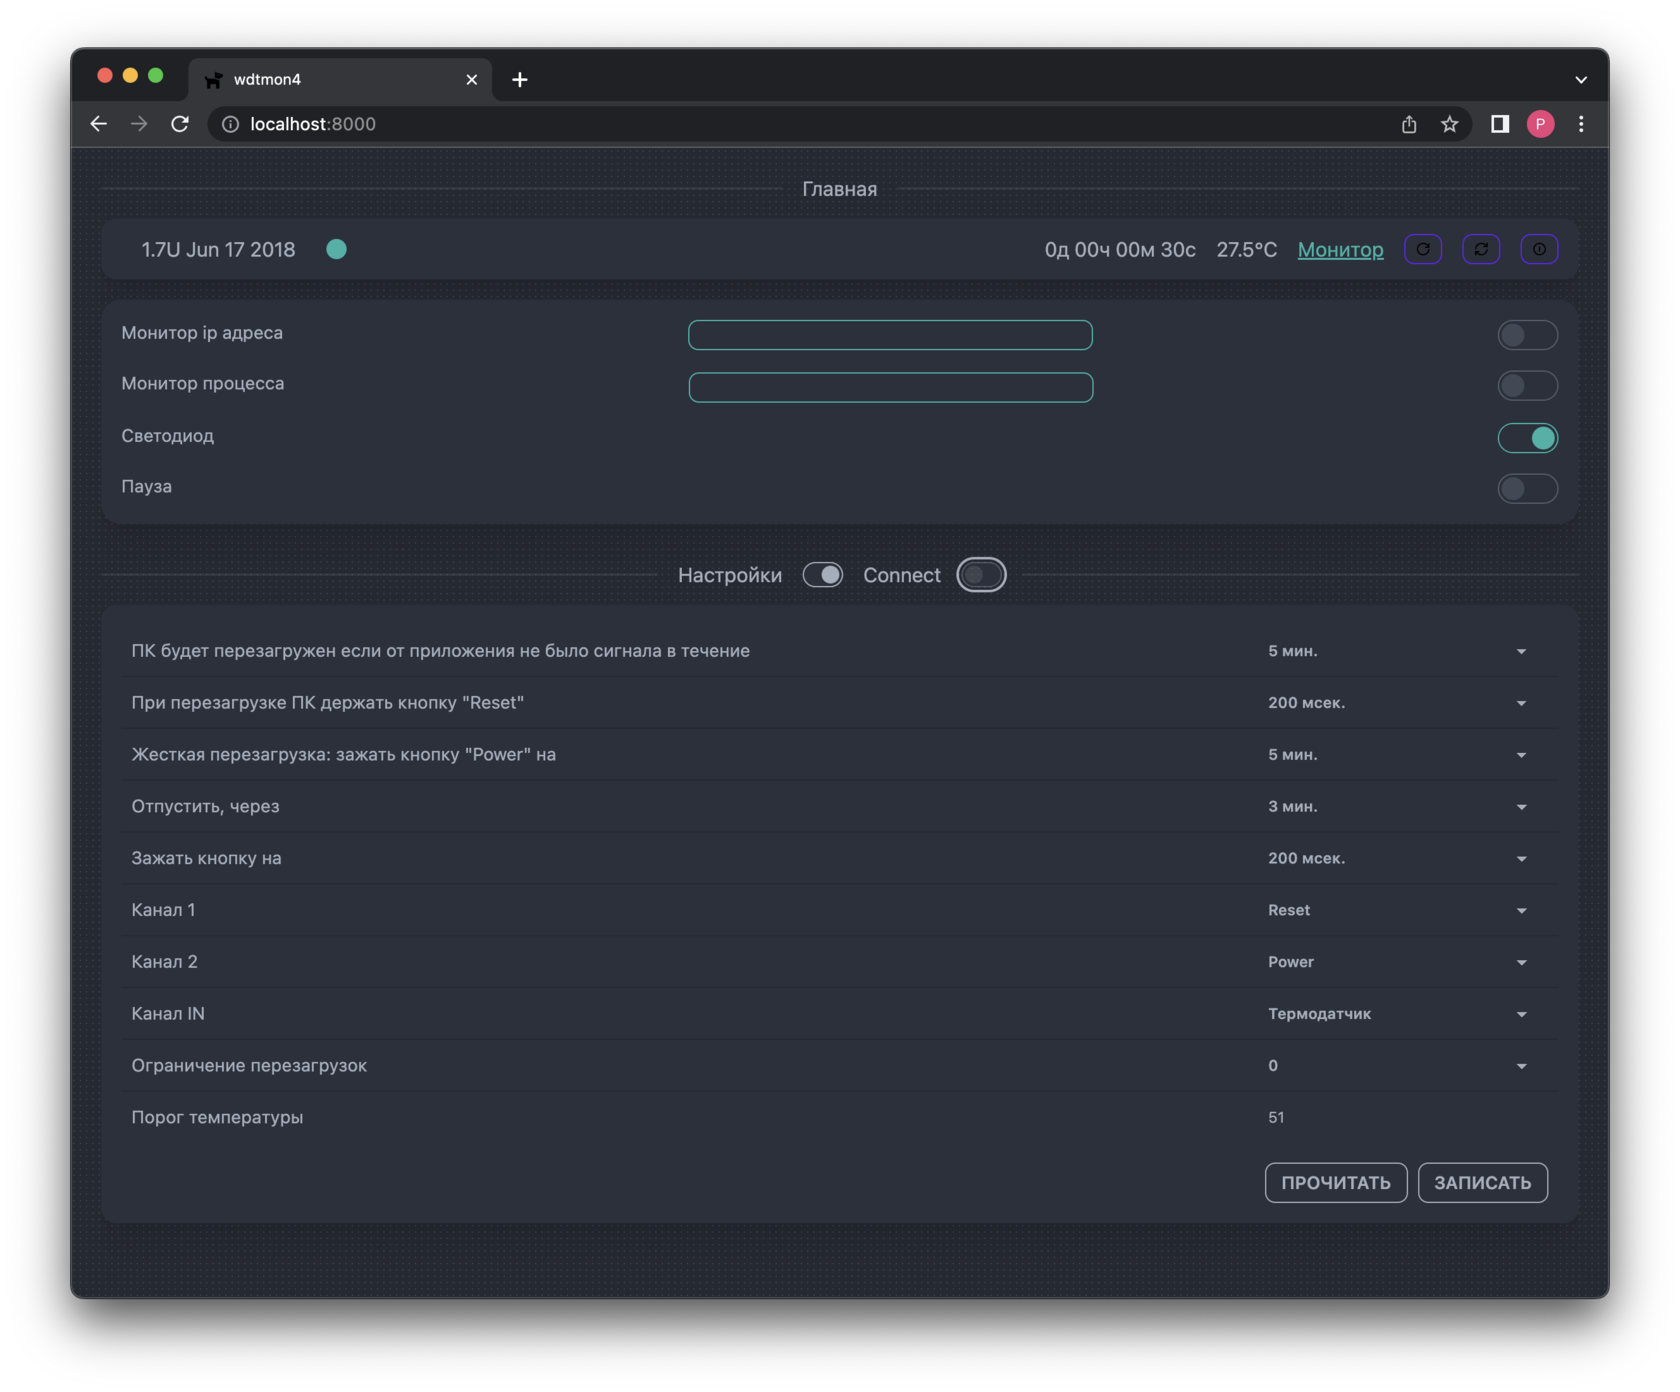Image resolution: width=1680 pixels, height=1392 pixels.
Task: Open the Chrome profile avatar
Action: click(x=1541, y=124)
